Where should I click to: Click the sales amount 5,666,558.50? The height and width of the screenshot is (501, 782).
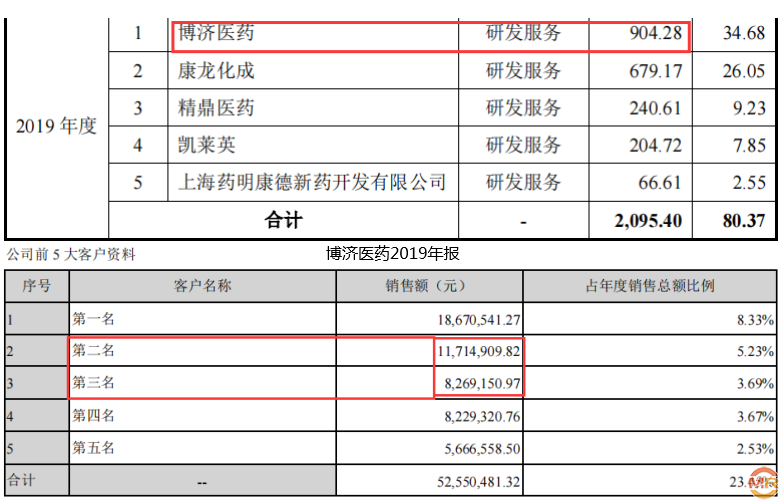(482, 449)
